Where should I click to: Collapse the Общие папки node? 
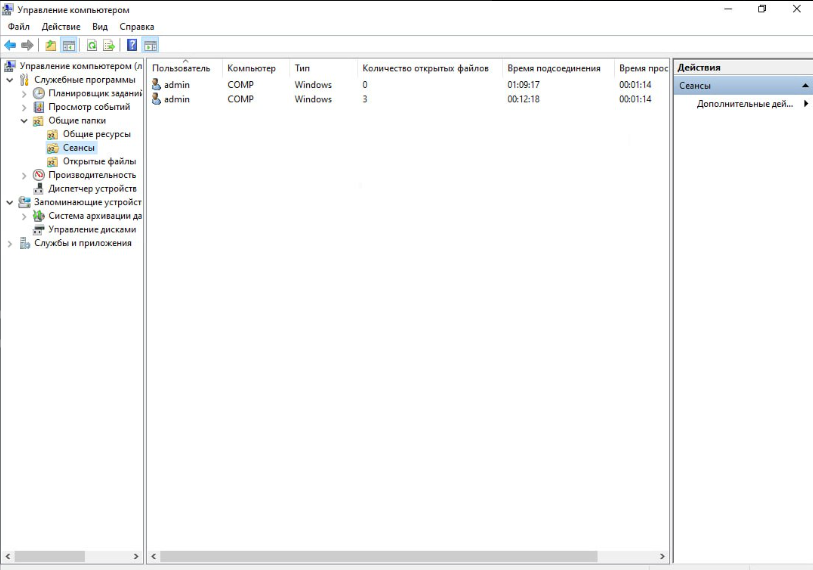(x=24, y=121)
